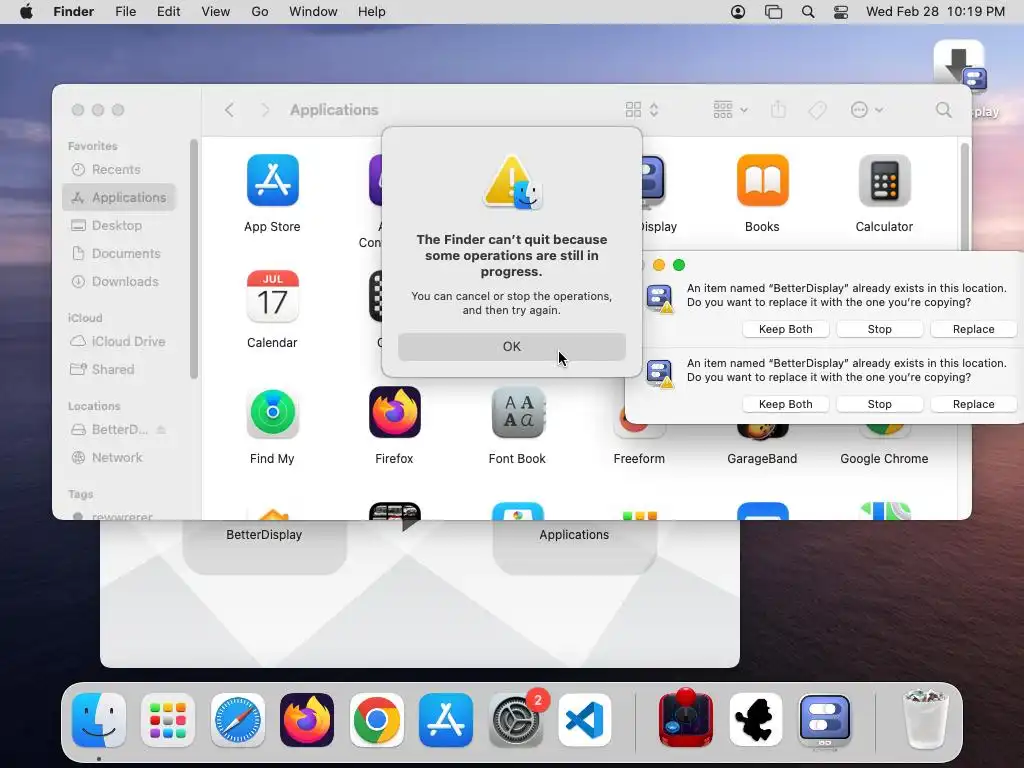This screenshot has width=1024, height=768.
Task: Click the user account icon in menu bar
Action: (738, 12)
